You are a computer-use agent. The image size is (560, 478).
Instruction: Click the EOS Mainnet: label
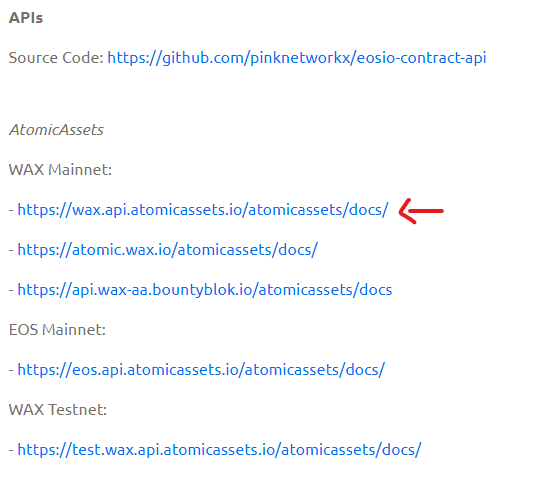coord(57,330)
